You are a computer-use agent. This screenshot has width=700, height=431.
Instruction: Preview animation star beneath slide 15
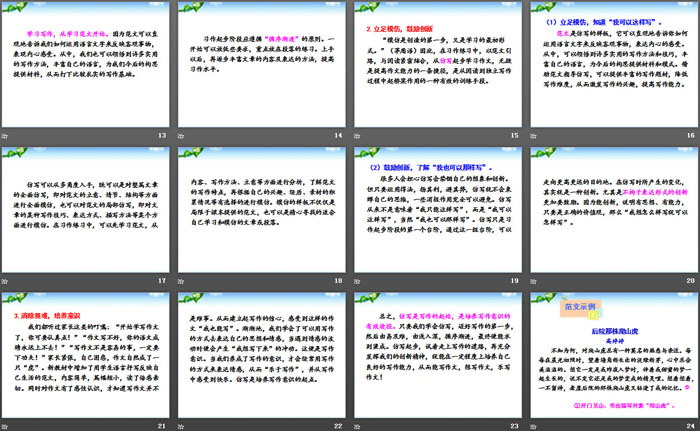pyautogui.click(x=359, y=135)
